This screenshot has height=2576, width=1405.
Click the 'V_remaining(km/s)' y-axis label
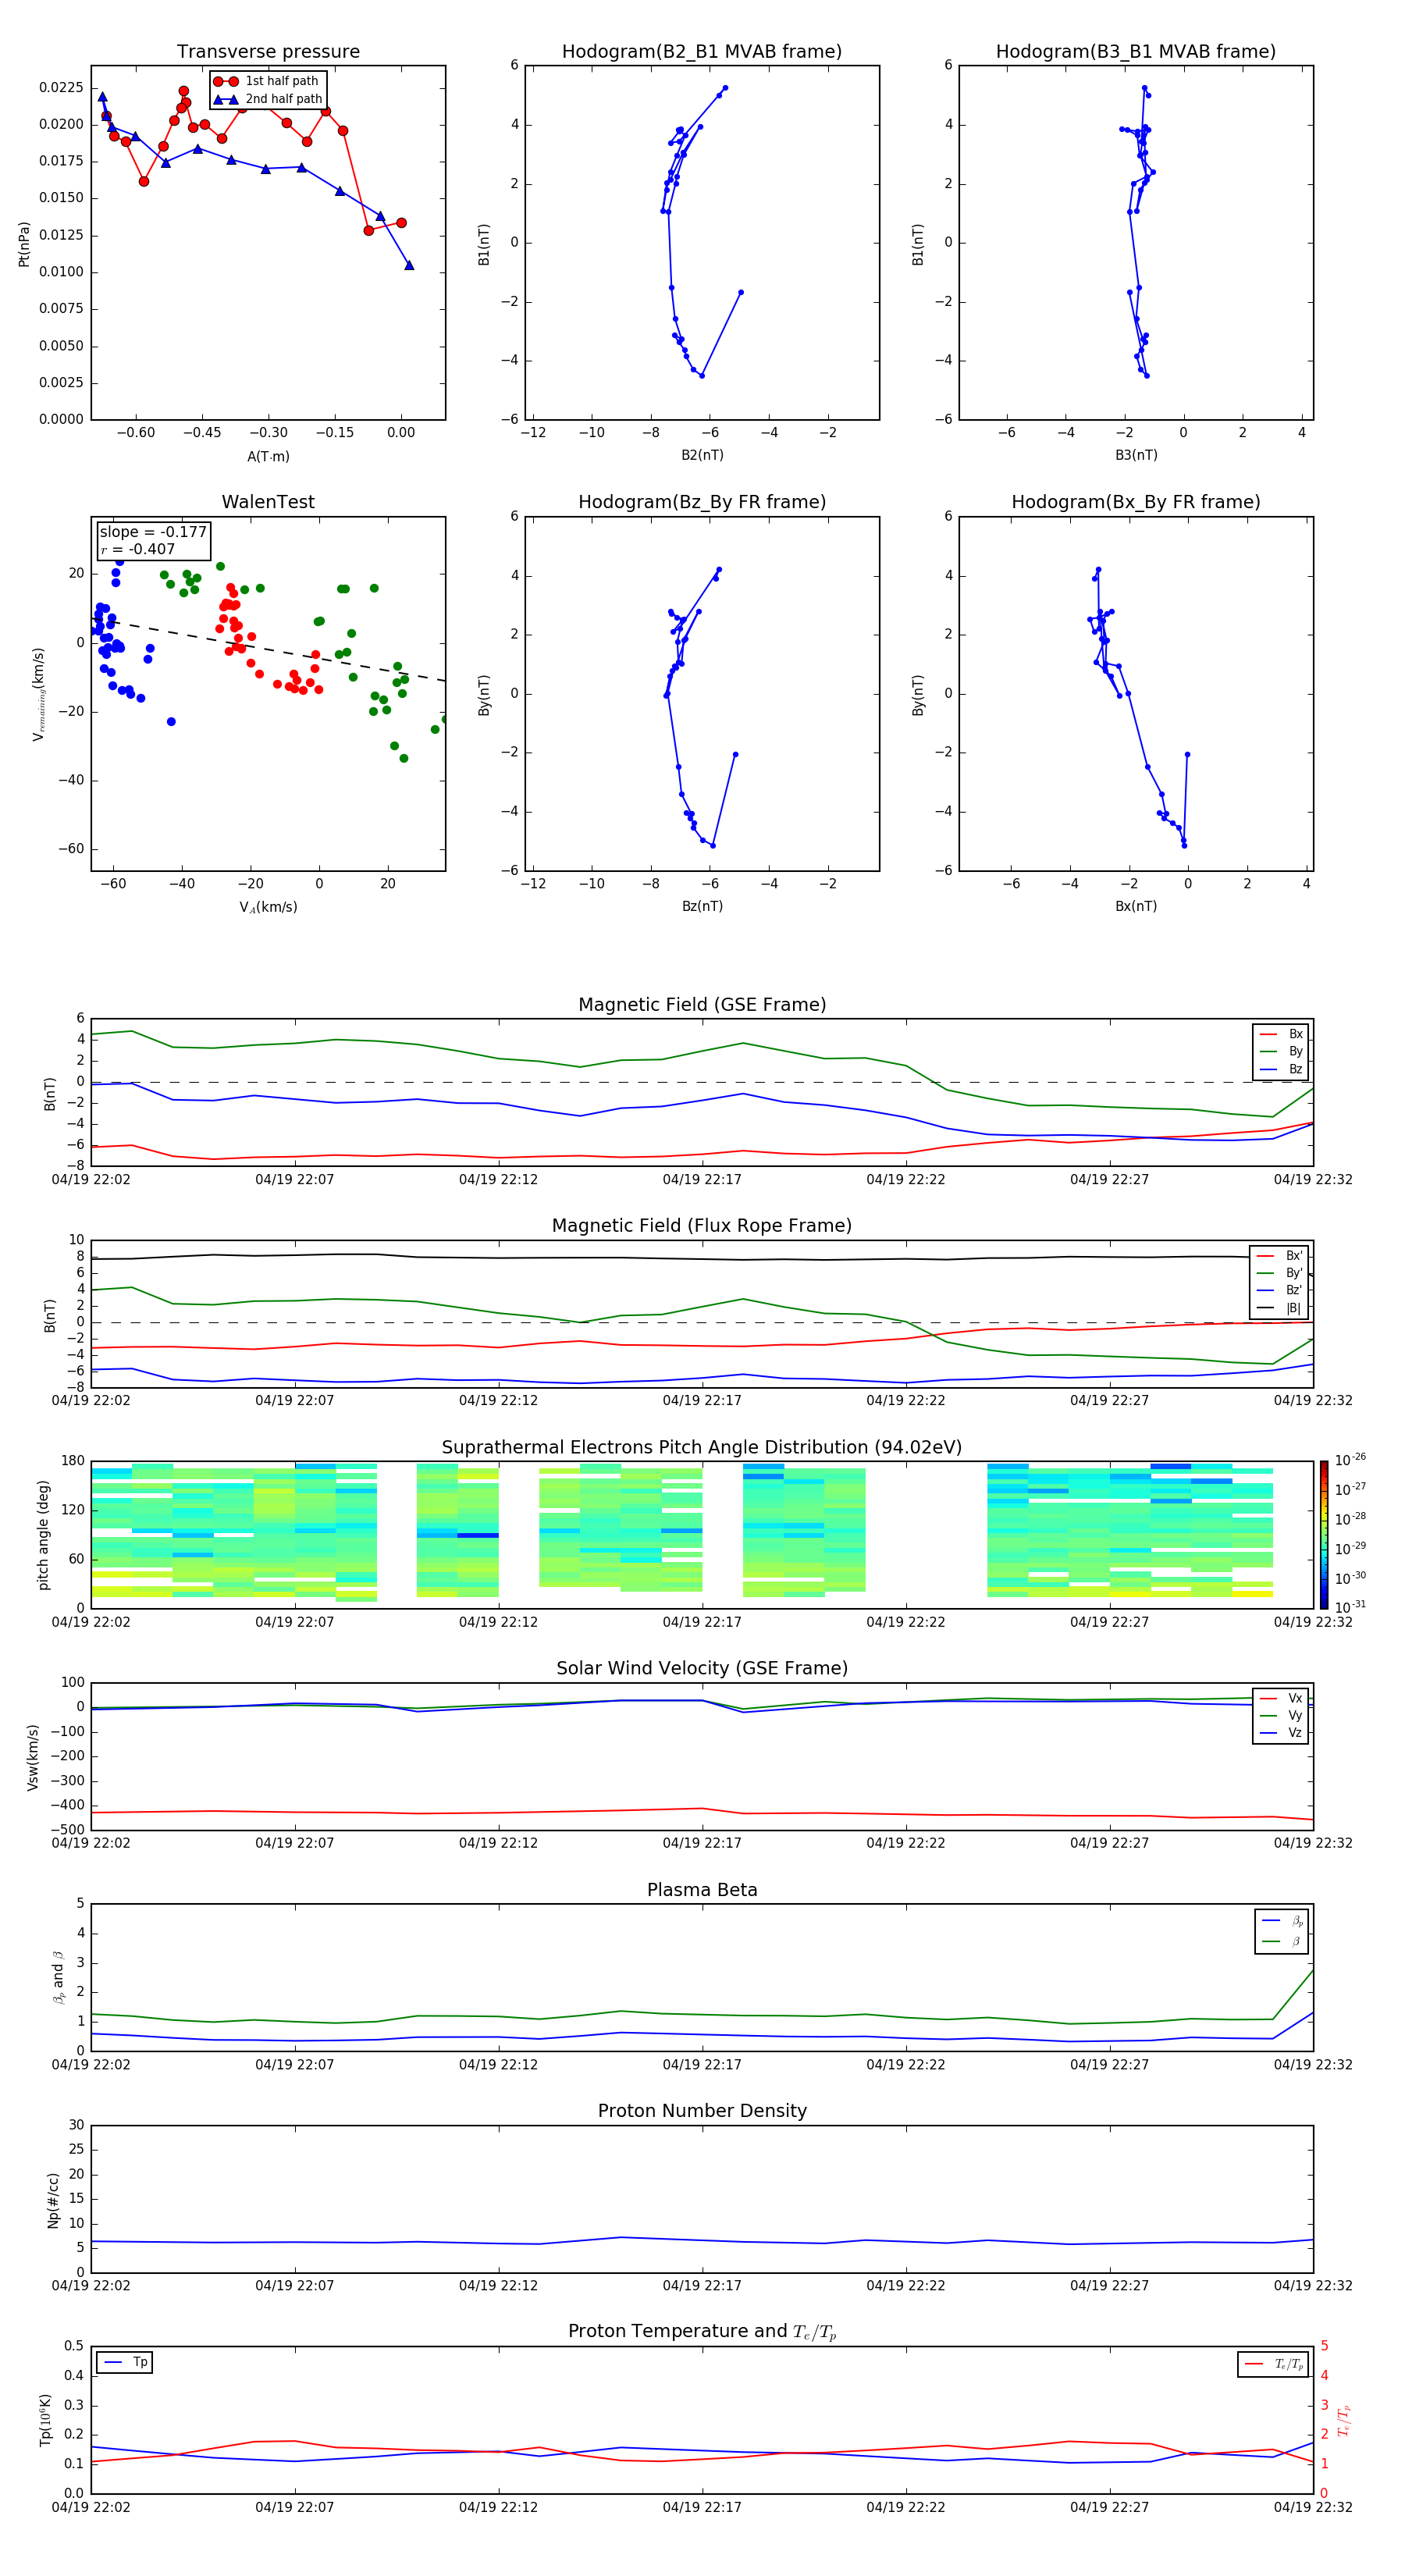tap(39, 694)
